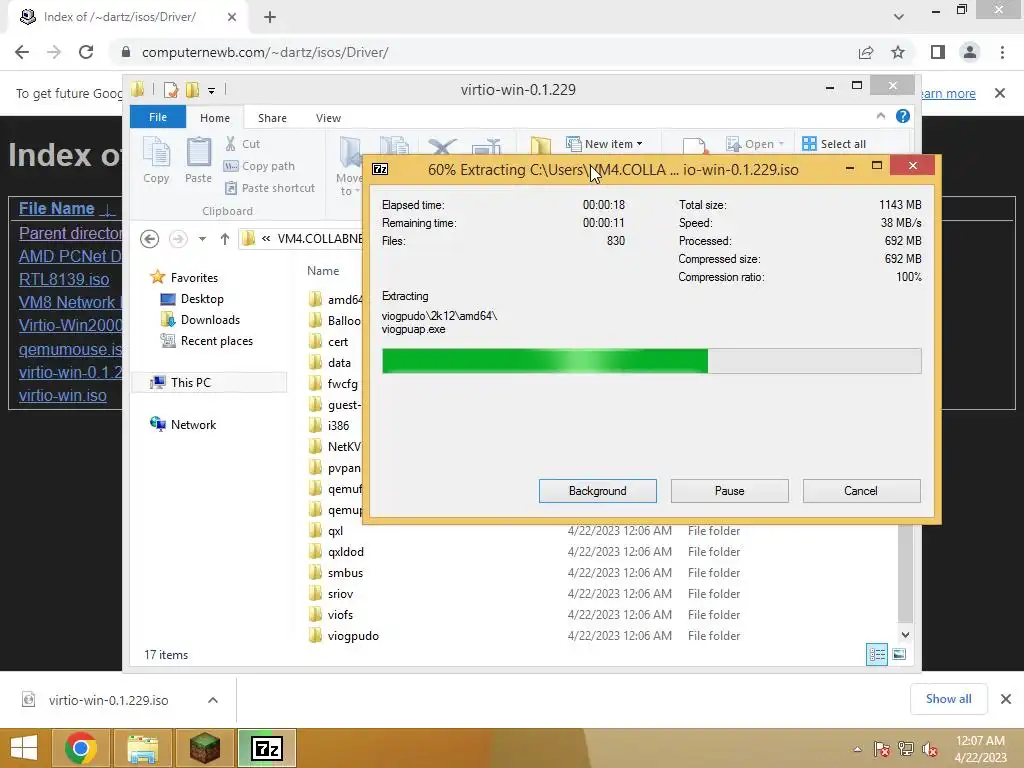Click the Cut command in ribbon
This screenshot has width=1024, height=768.
point(242,144)
